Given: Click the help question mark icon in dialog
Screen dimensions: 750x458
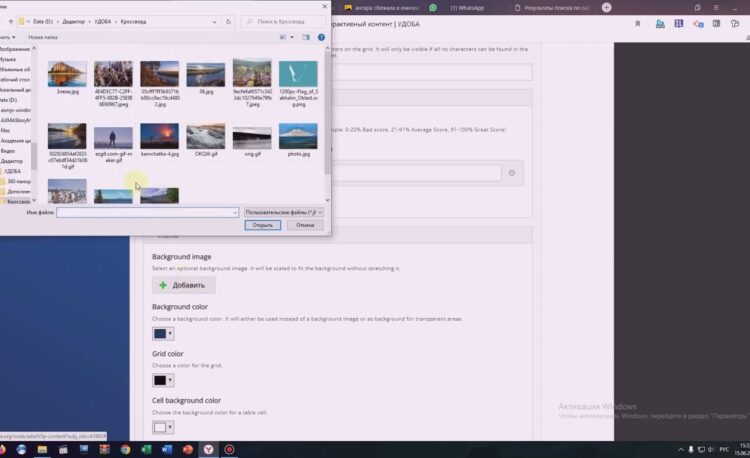Looking at the screenshot, I should 322,37.
